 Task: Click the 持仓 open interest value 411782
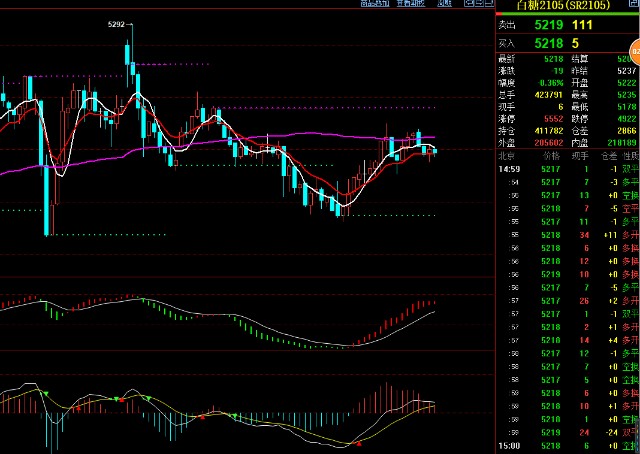coord(546,131)
